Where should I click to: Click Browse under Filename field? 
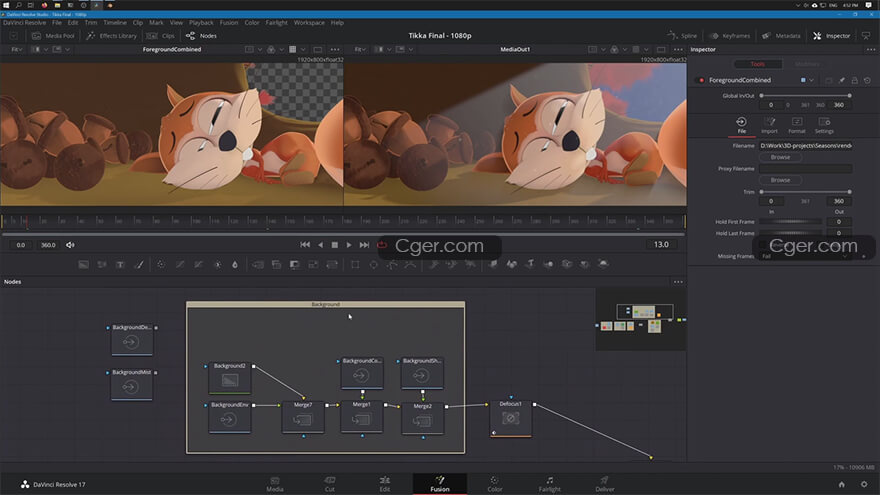[x=780, y=157]
